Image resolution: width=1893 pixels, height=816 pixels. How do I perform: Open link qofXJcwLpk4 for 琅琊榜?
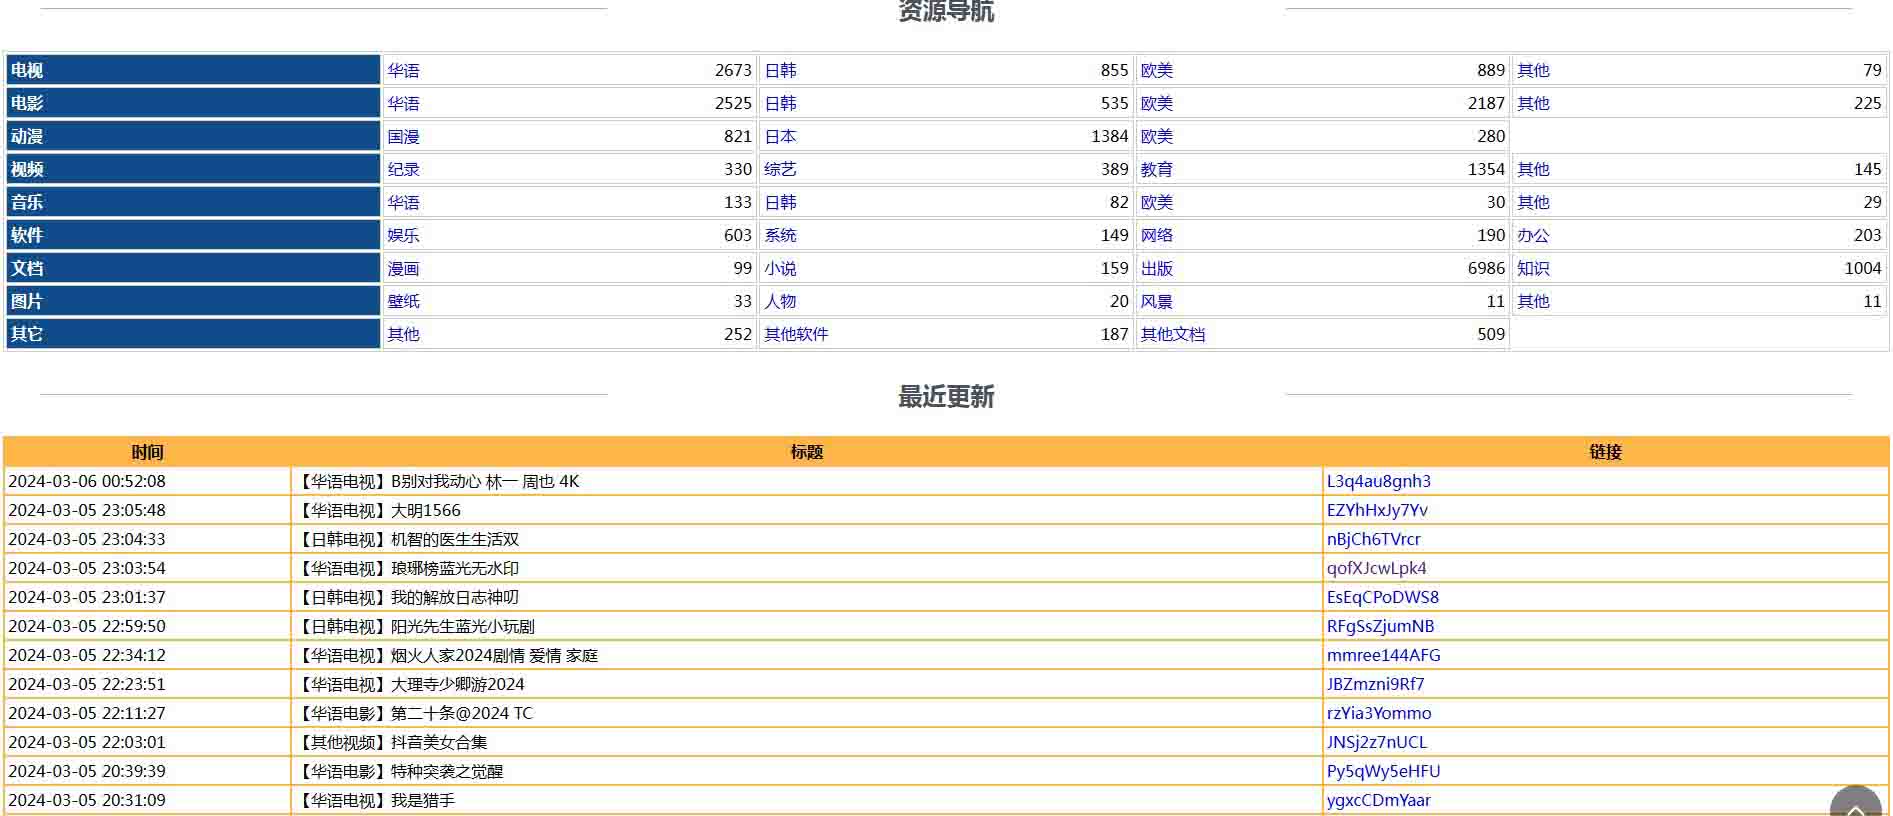[1376, 568]
